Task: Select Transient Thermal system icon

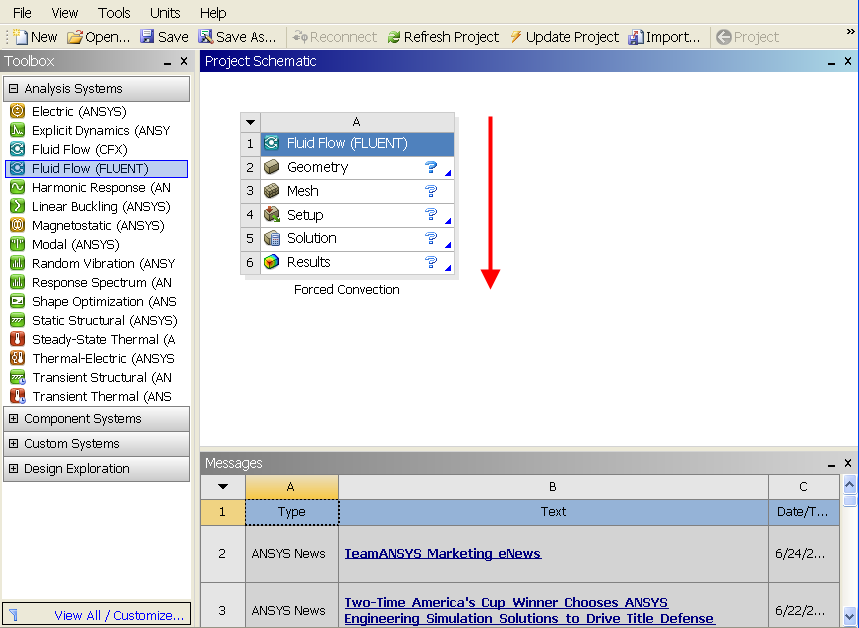Action: pyautogui.click(x=18, y=396)
